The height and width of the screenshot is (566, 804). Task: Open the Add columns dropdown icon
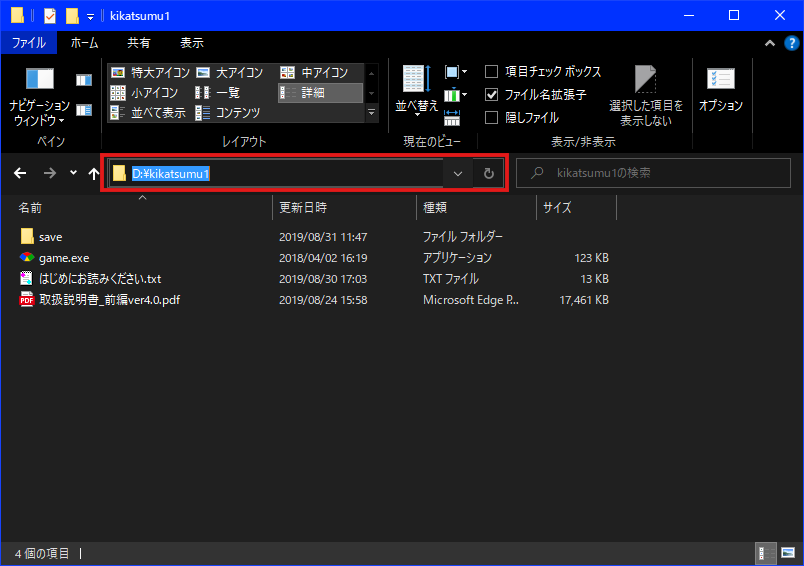(456, 95)
